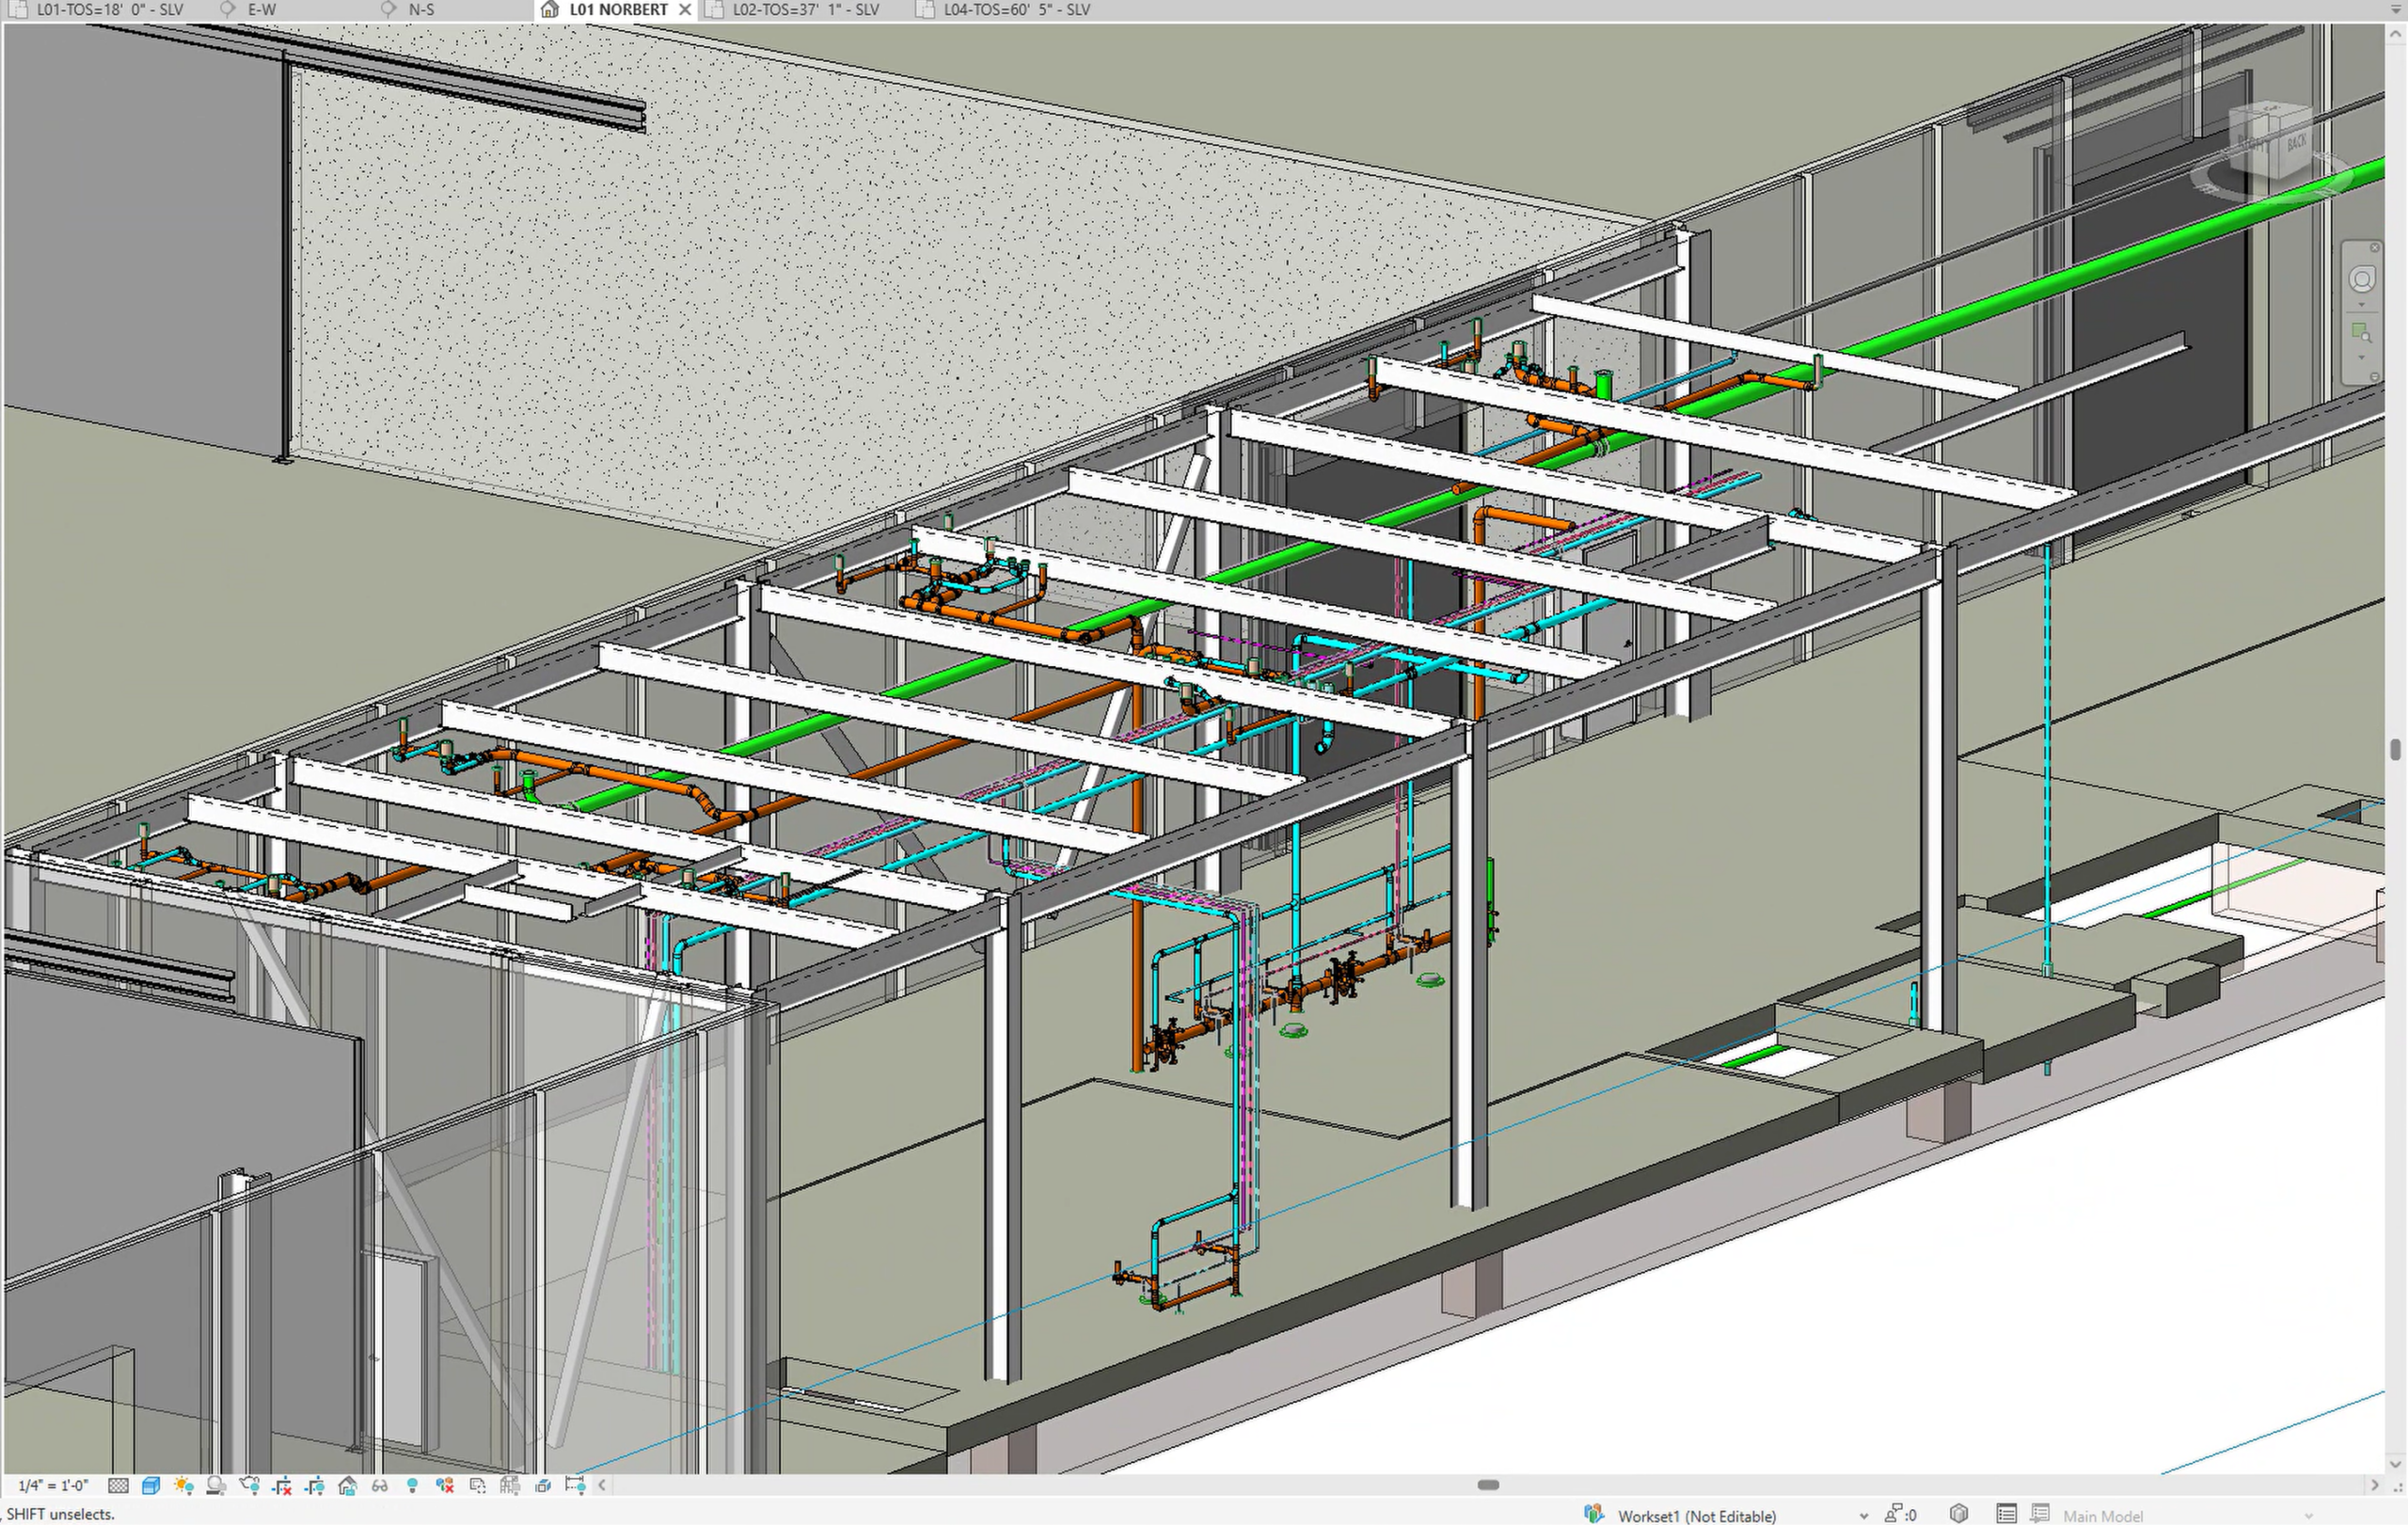2408x1525 pixels.
Task: Click the Unlocked 3D View house icon
Action: (x=347, y=1485)
